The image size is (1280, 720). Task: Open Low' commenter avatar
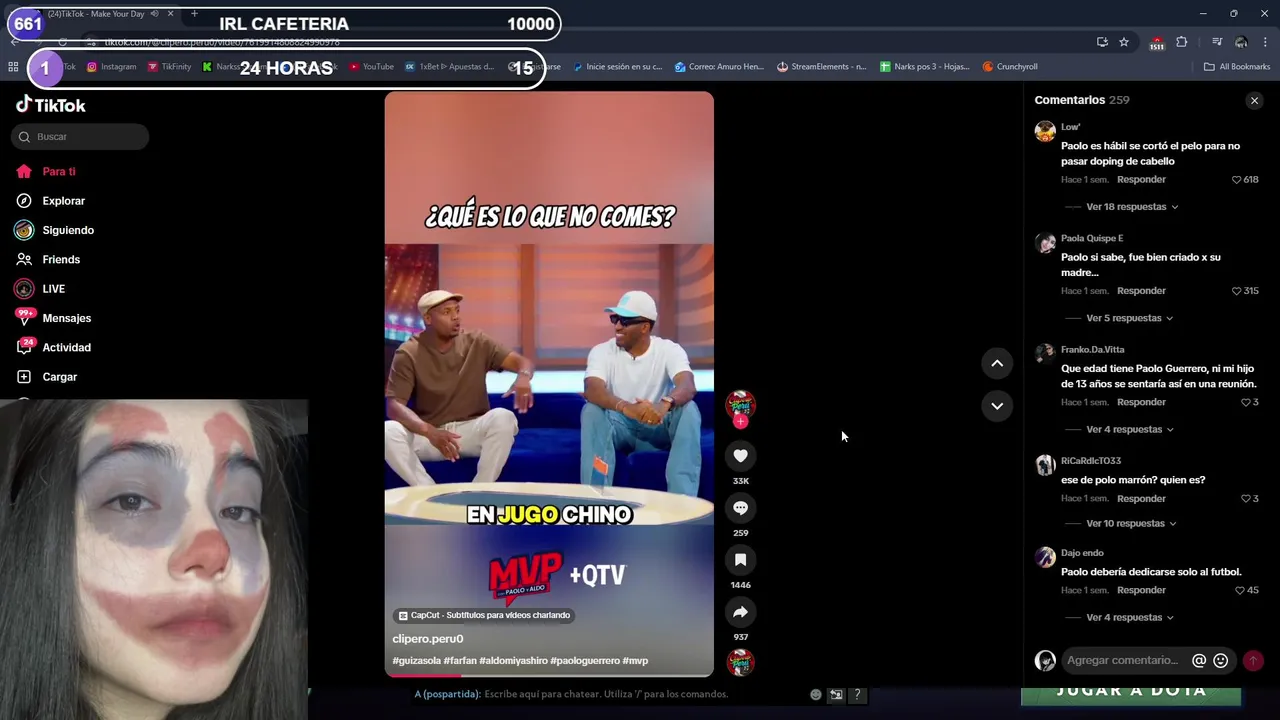click(1045, 131)
